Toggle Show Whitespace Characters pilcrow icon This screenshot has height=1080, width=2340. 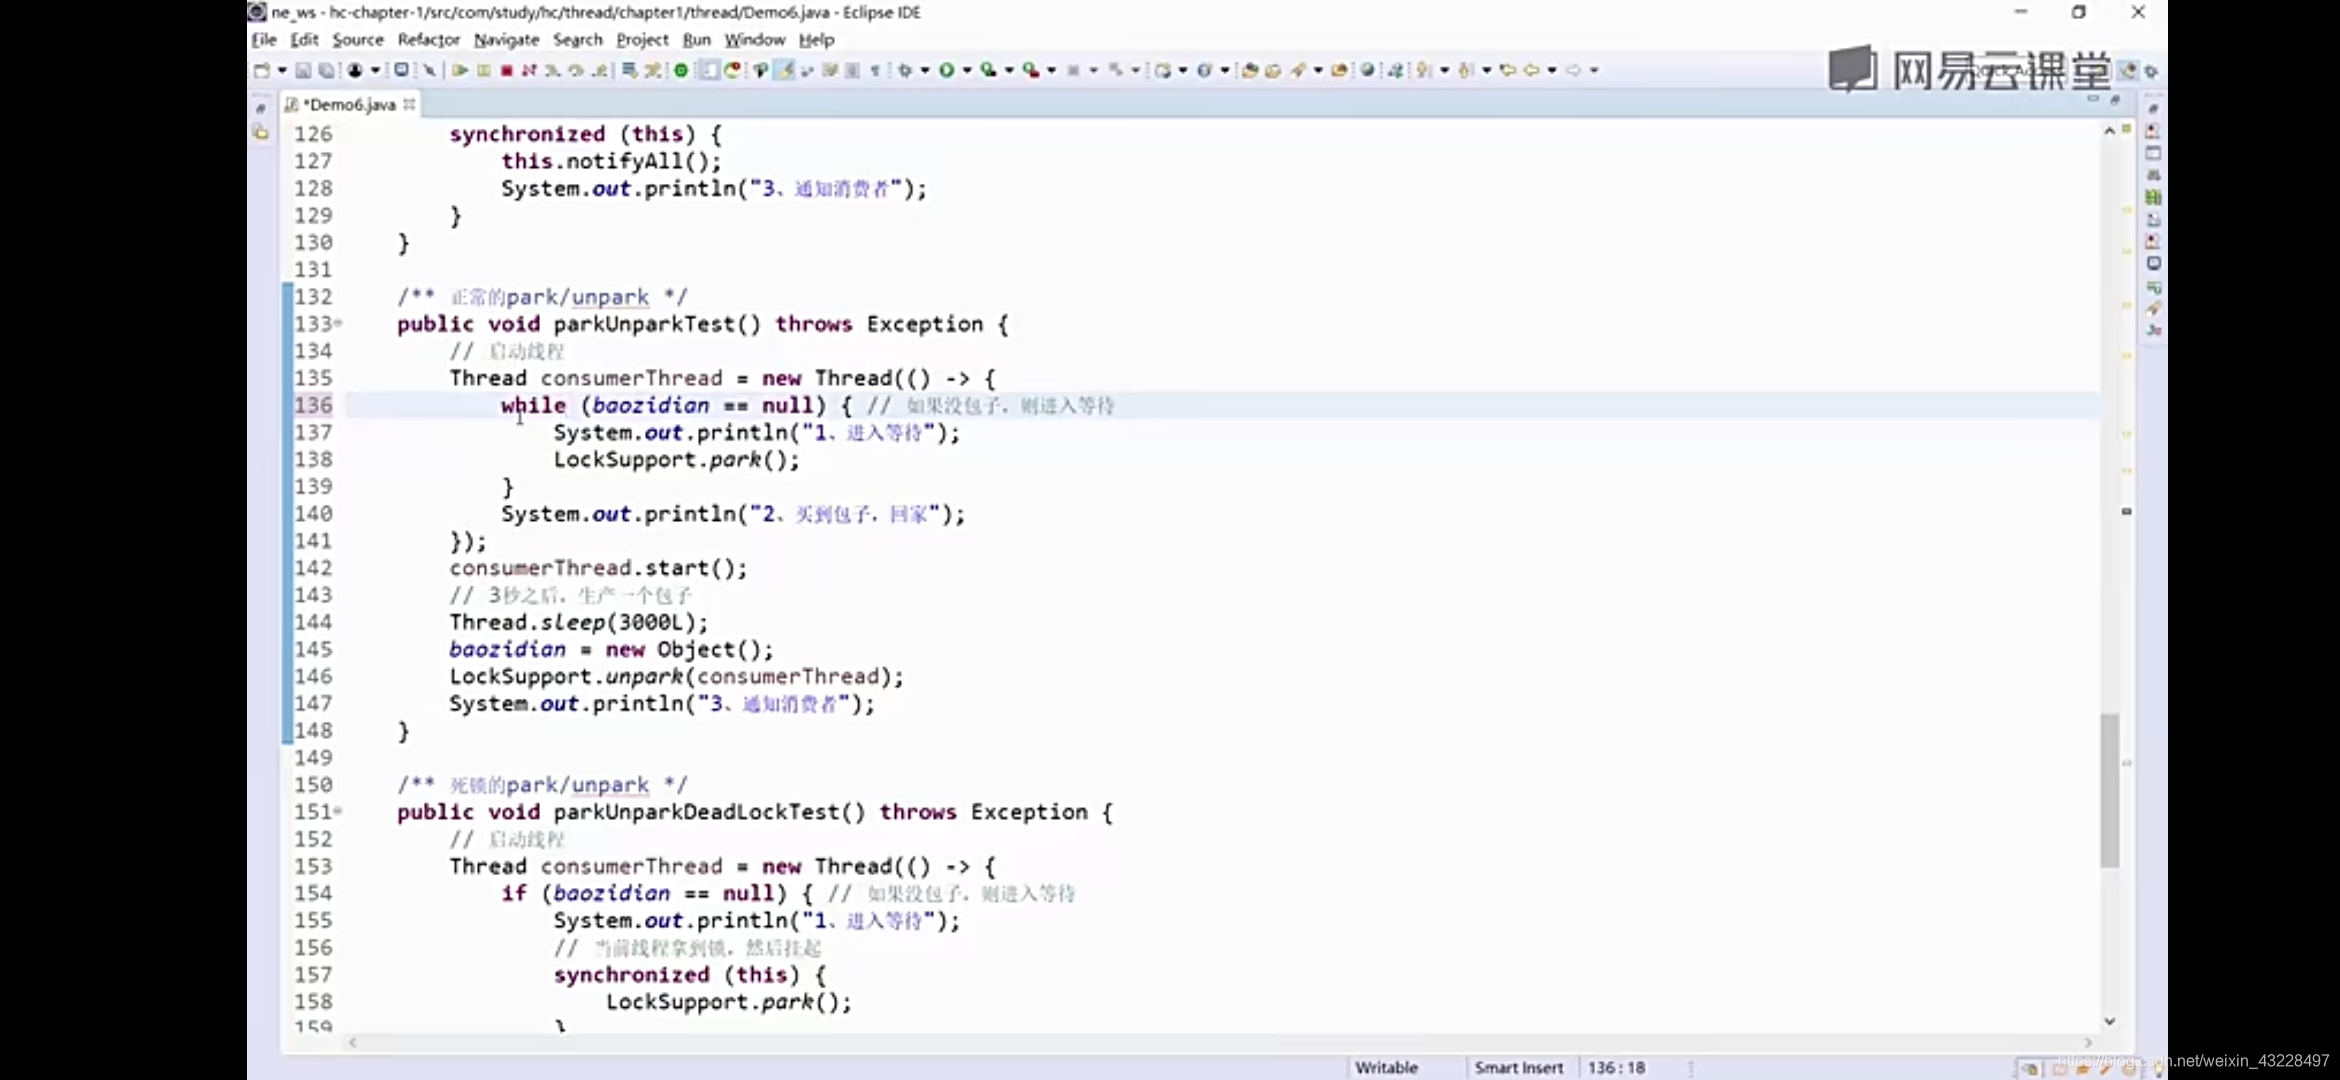[x=875, y=70]
